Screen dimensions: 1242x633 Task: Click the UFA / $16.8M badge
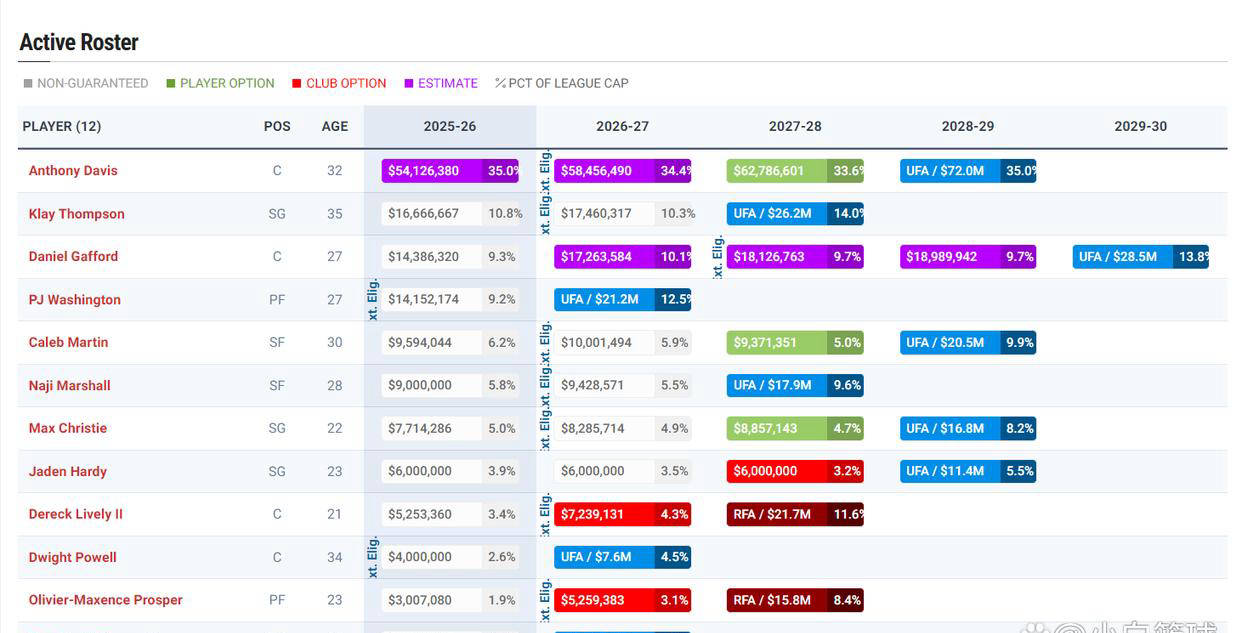[x=968, y=429]
